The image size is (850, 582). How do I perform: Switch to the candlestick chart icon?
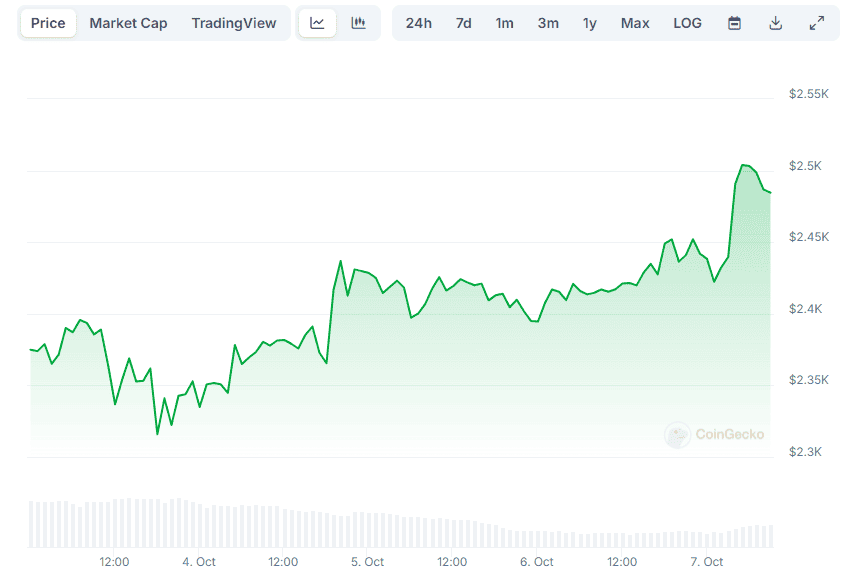click(358, 23)
